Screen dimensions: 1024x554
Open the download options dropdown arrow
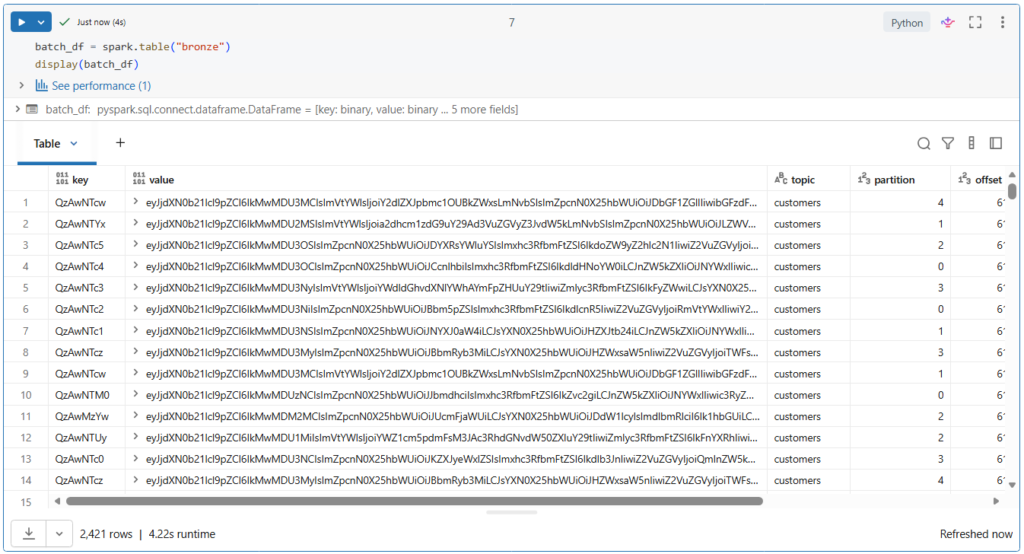pos(59,534)
